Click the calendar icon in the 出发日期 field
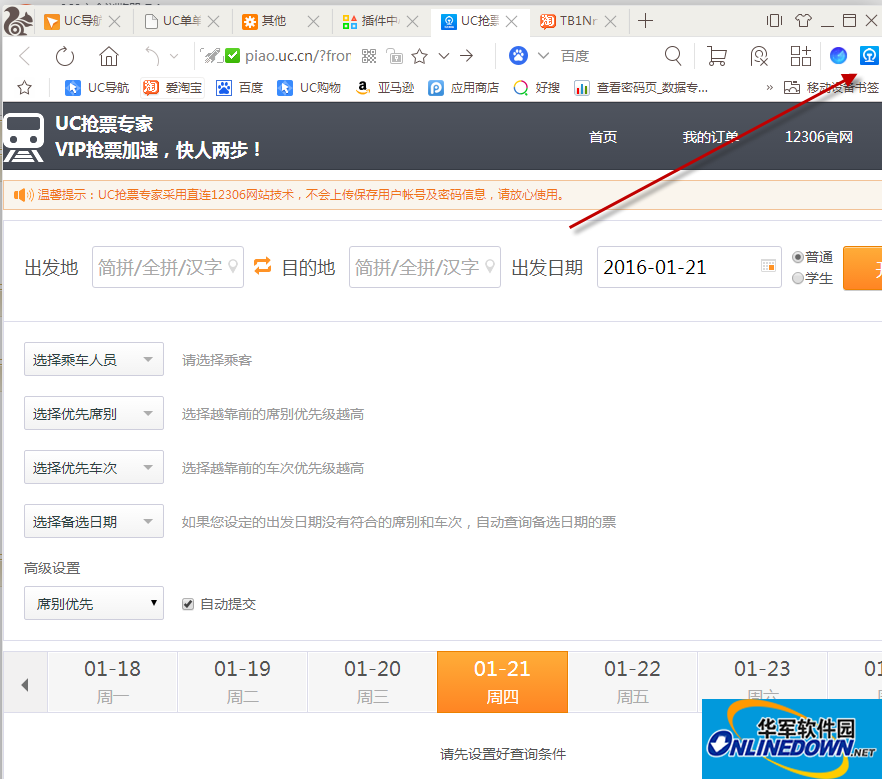This screenshot has height=779, width=882. (x=767, y=267)
